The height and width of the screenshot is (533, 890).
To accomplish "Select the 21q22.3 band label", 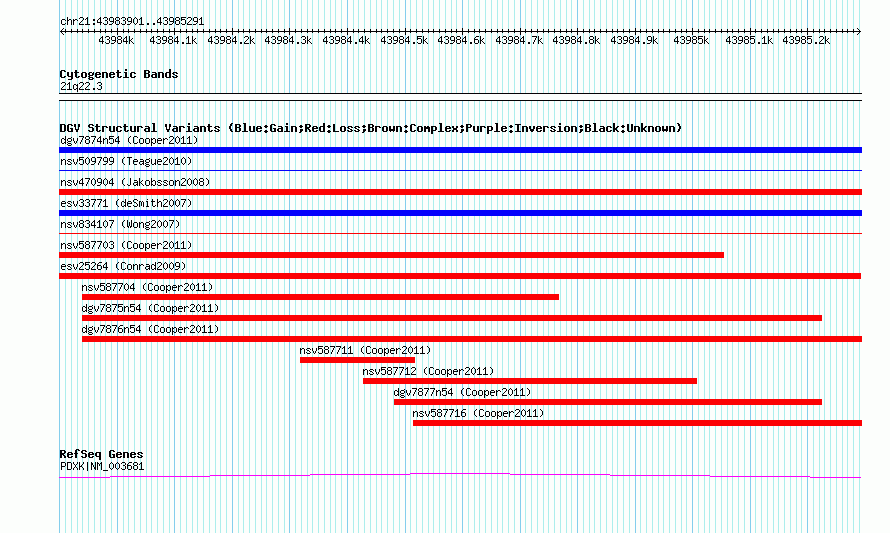I will click(81, 86).
